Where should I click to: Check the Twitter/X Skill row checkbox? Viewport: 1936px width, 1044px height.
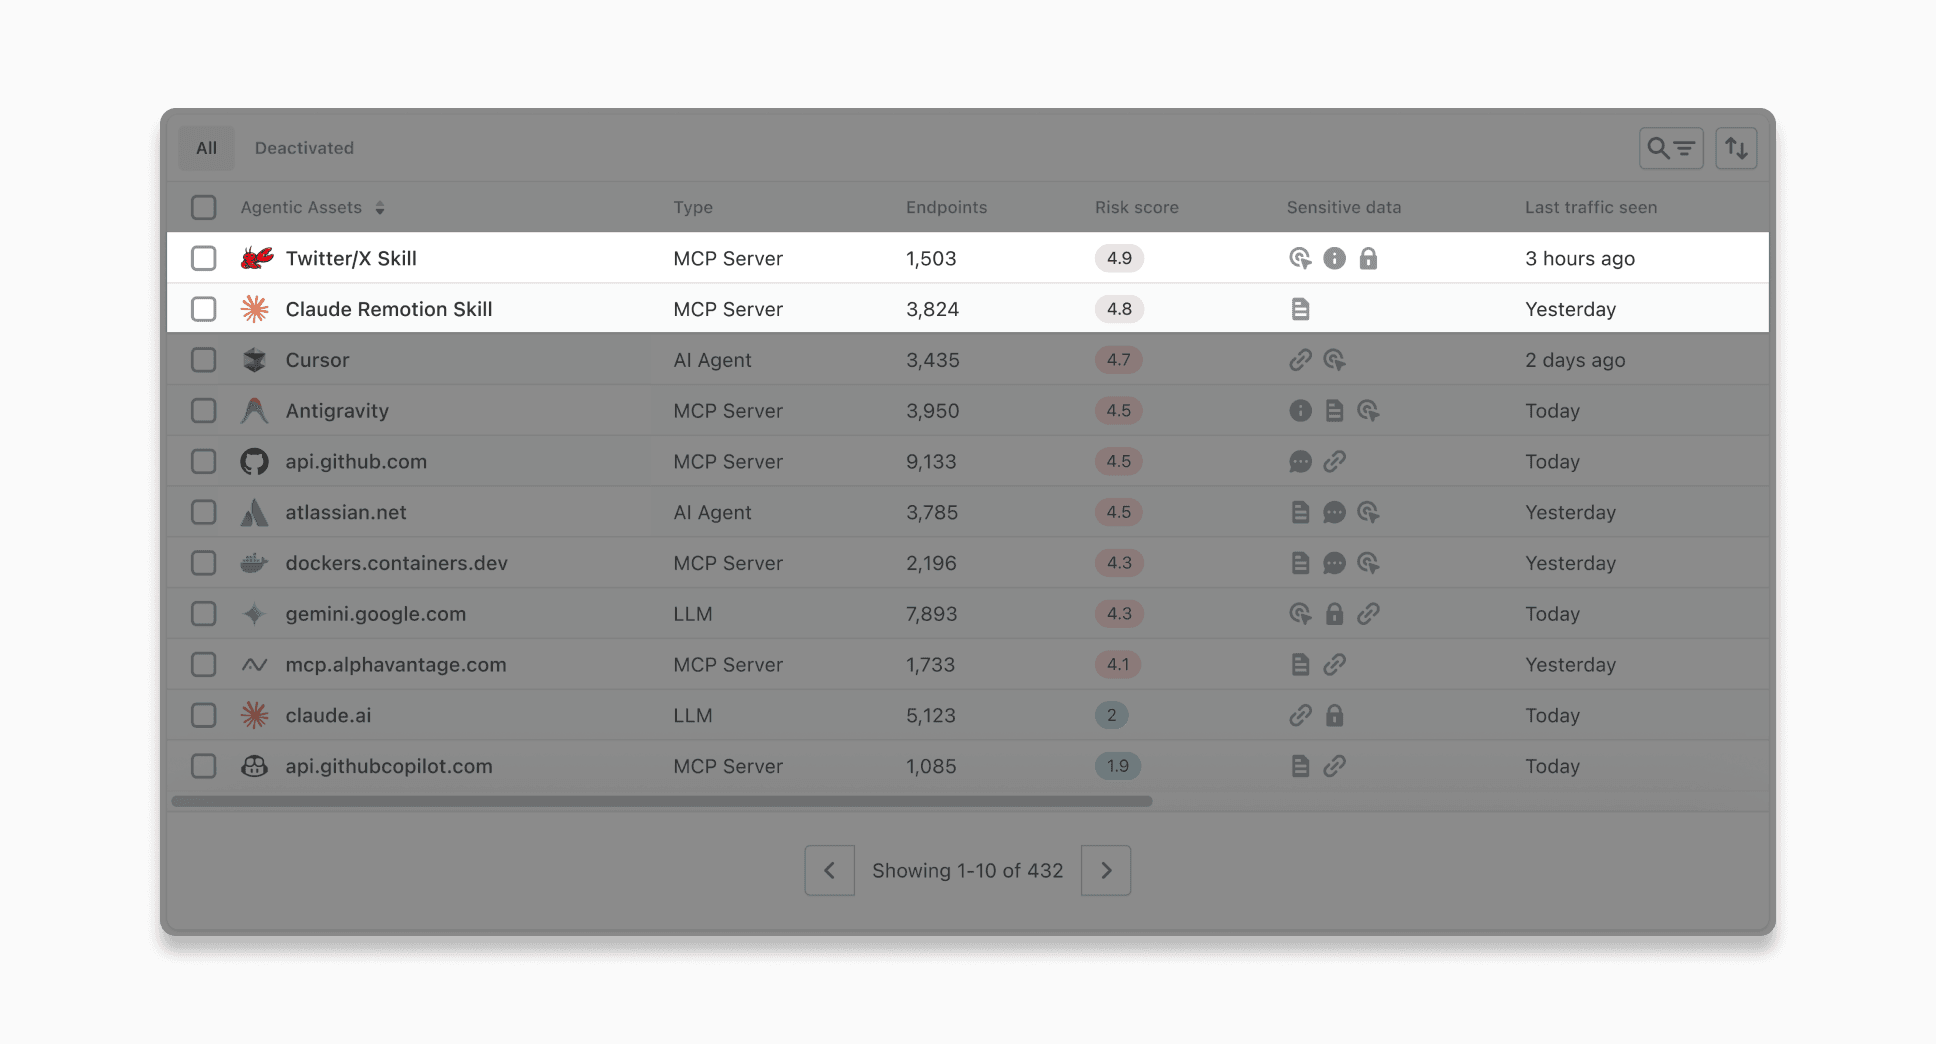[203, 258]
